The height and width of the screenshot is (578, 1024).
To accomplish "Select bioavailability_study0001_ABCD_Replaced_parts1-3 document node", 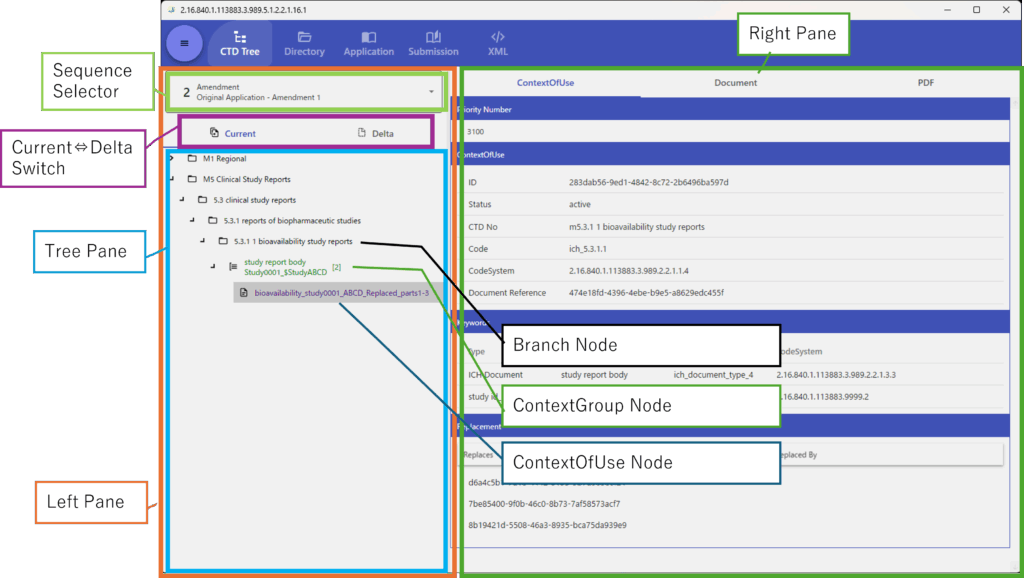I will (x=341, y=293).
